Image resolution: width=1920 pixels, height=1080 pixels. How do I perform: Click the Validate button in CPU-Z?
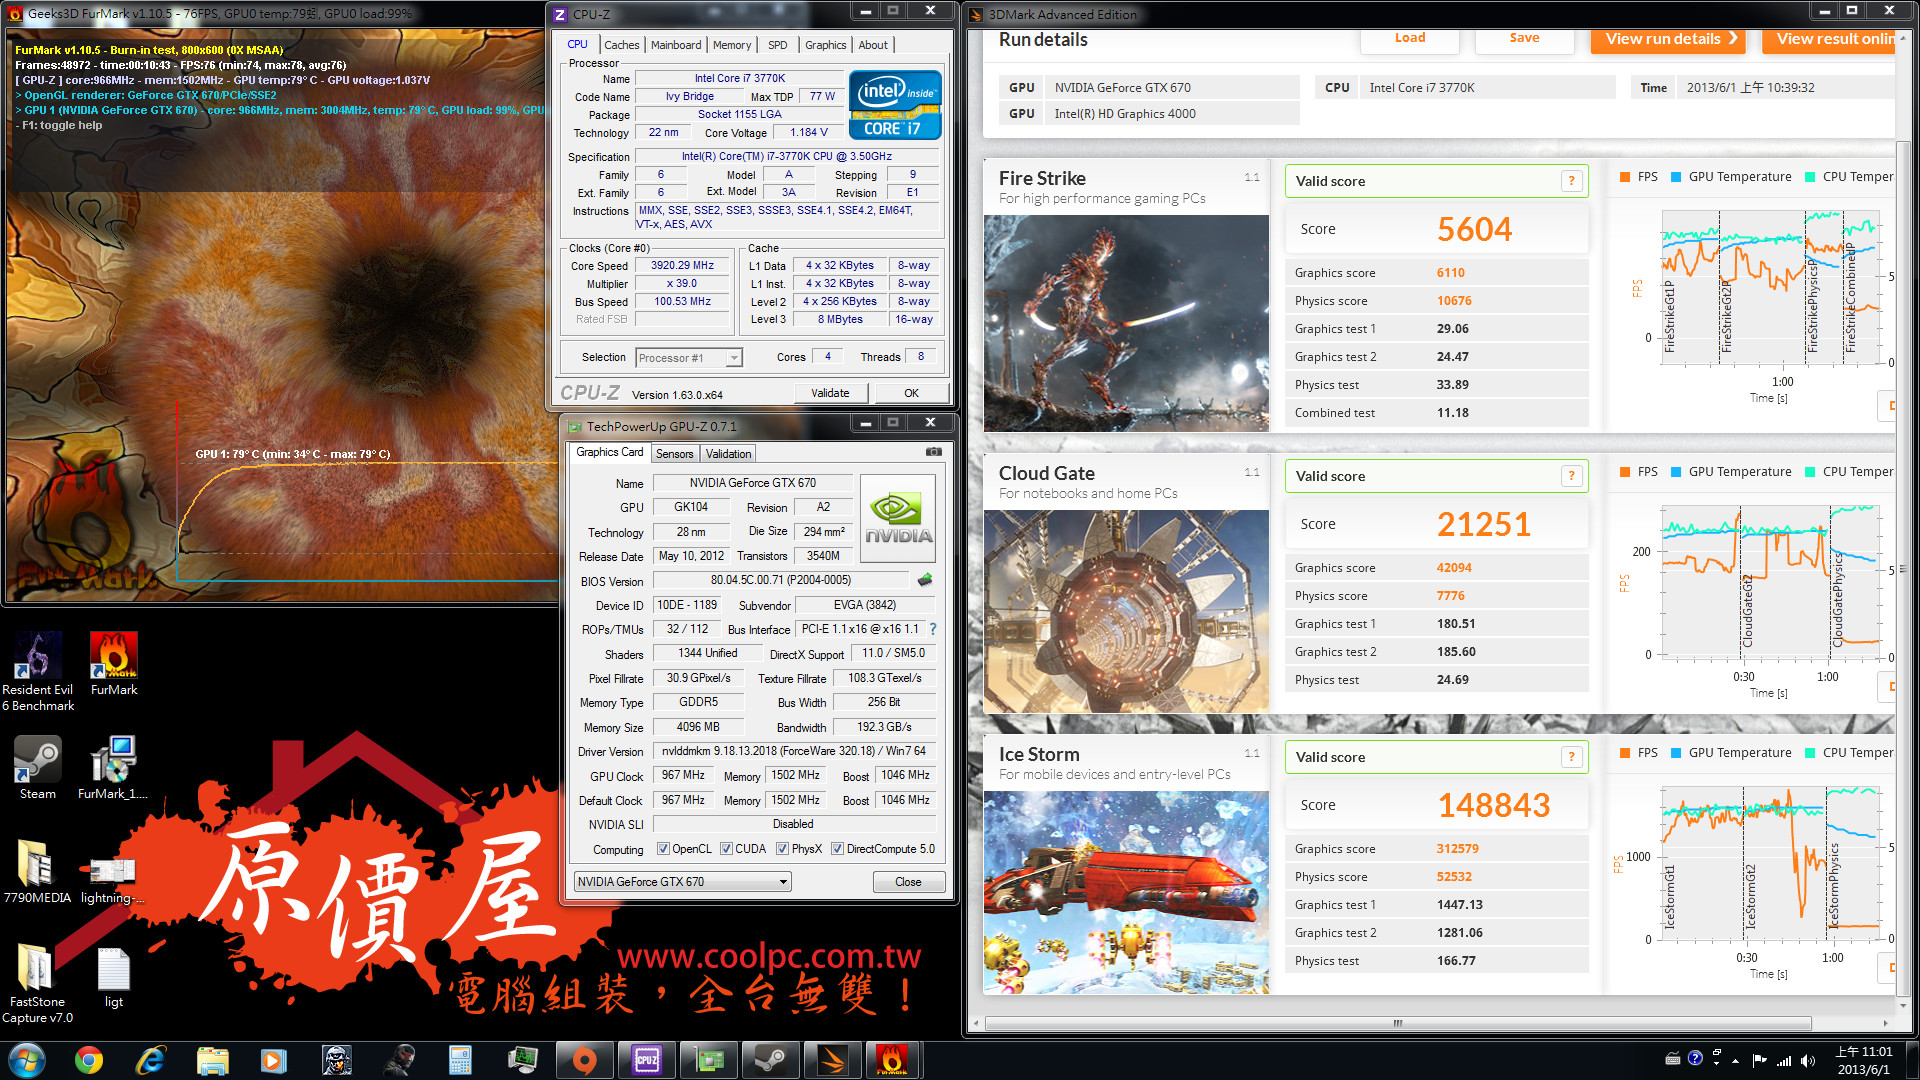[830, 393]
